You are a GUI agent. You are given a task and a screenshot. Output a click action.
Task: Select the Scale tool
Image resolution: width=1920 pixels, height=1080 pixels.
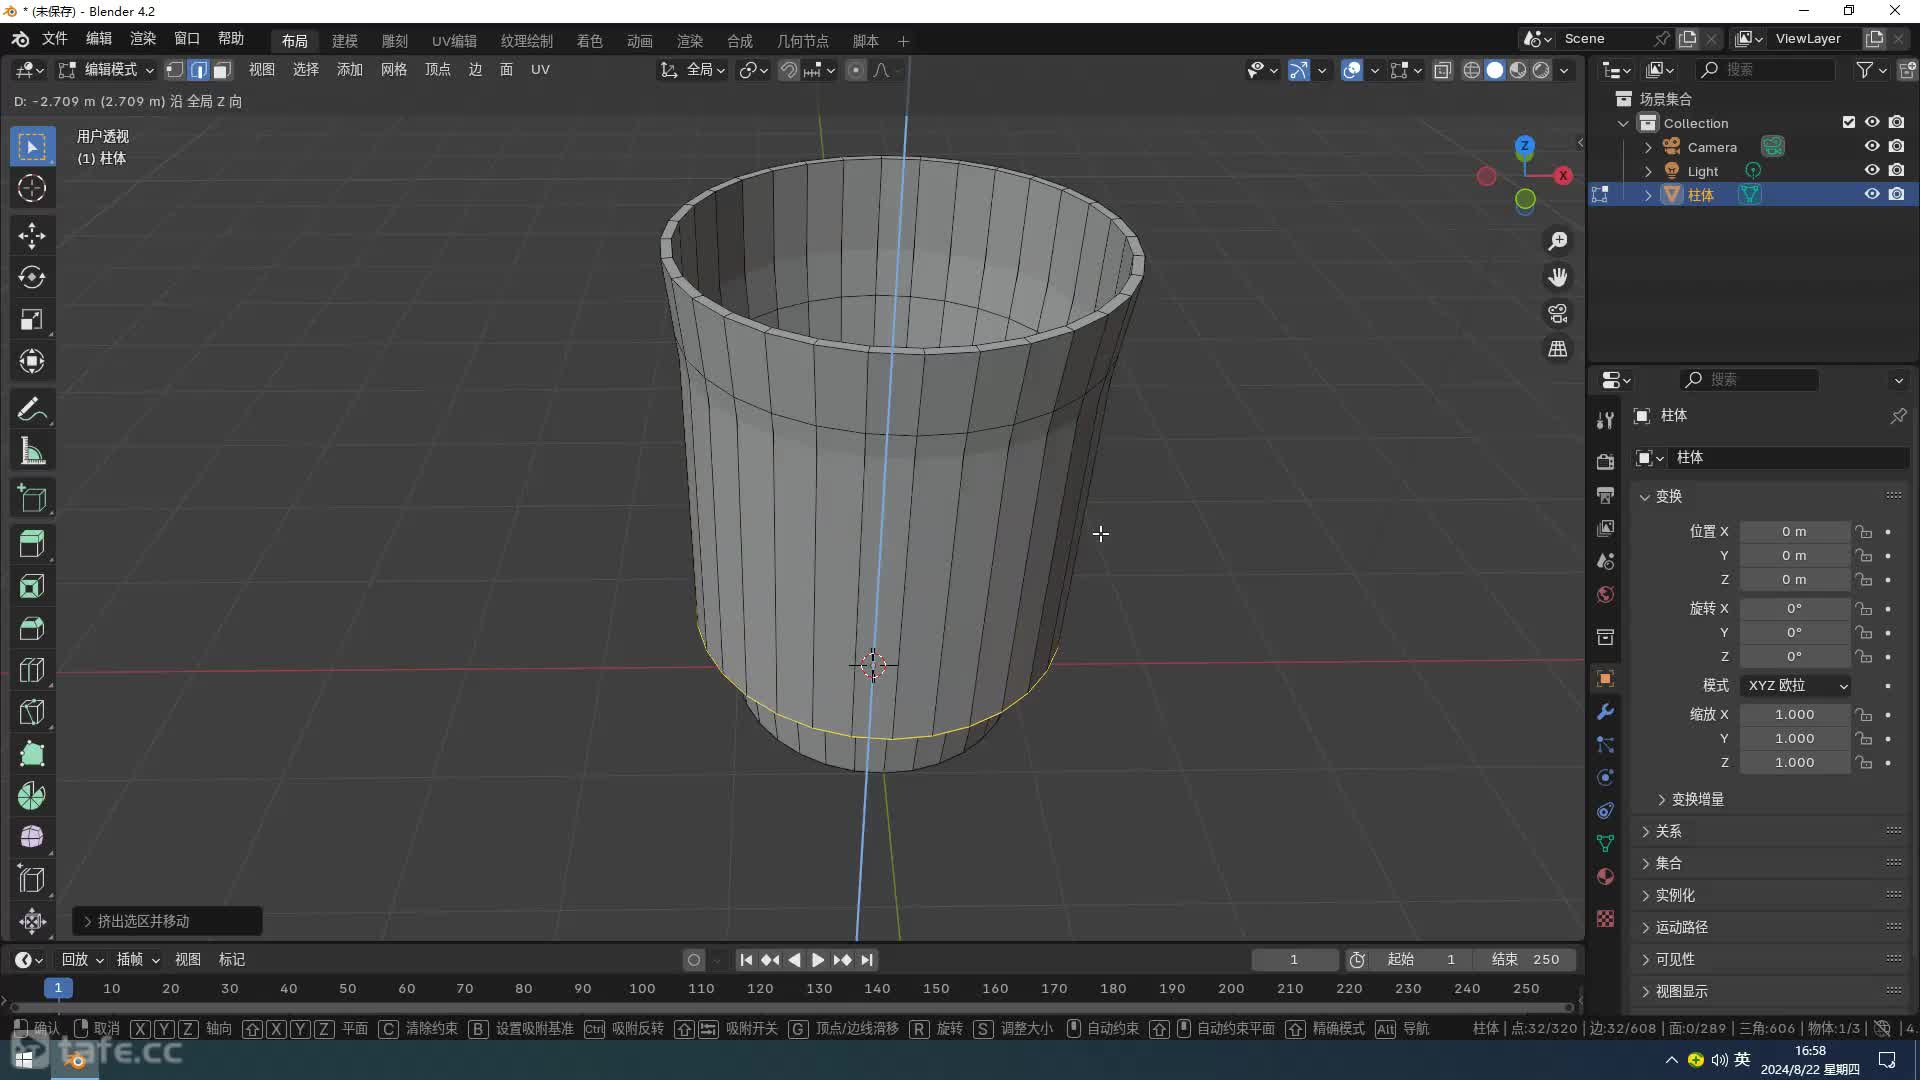tap(32, 319)
